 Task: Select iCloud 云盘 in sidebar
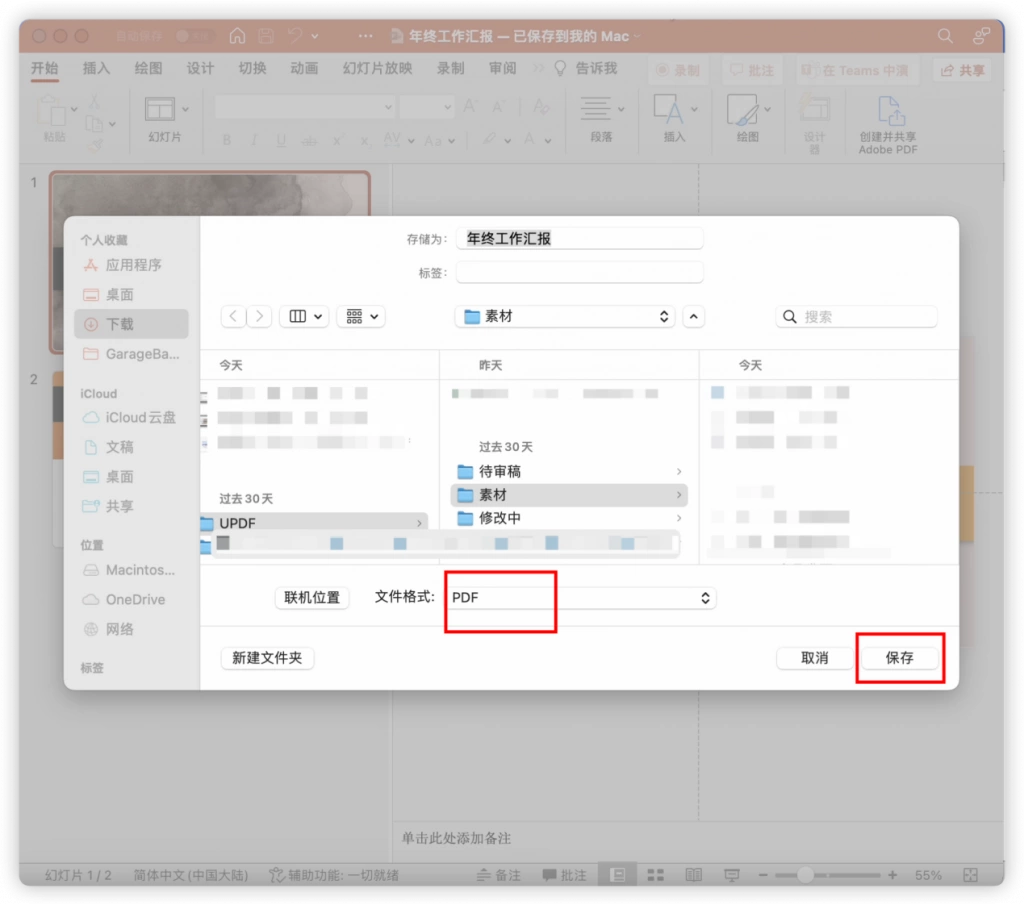pyautogui.click(x=132, y=417)
